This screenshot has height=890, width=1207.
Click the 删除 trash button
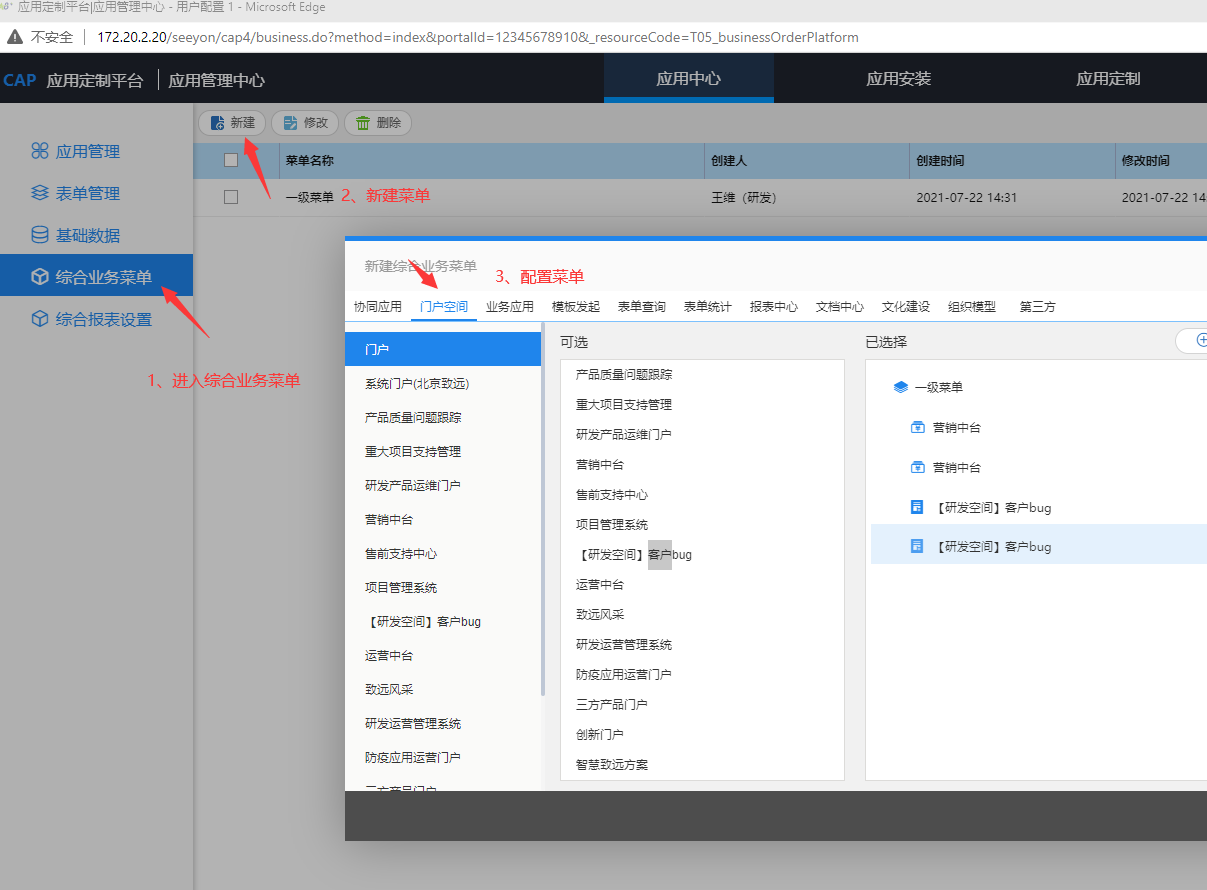(378, 123)
